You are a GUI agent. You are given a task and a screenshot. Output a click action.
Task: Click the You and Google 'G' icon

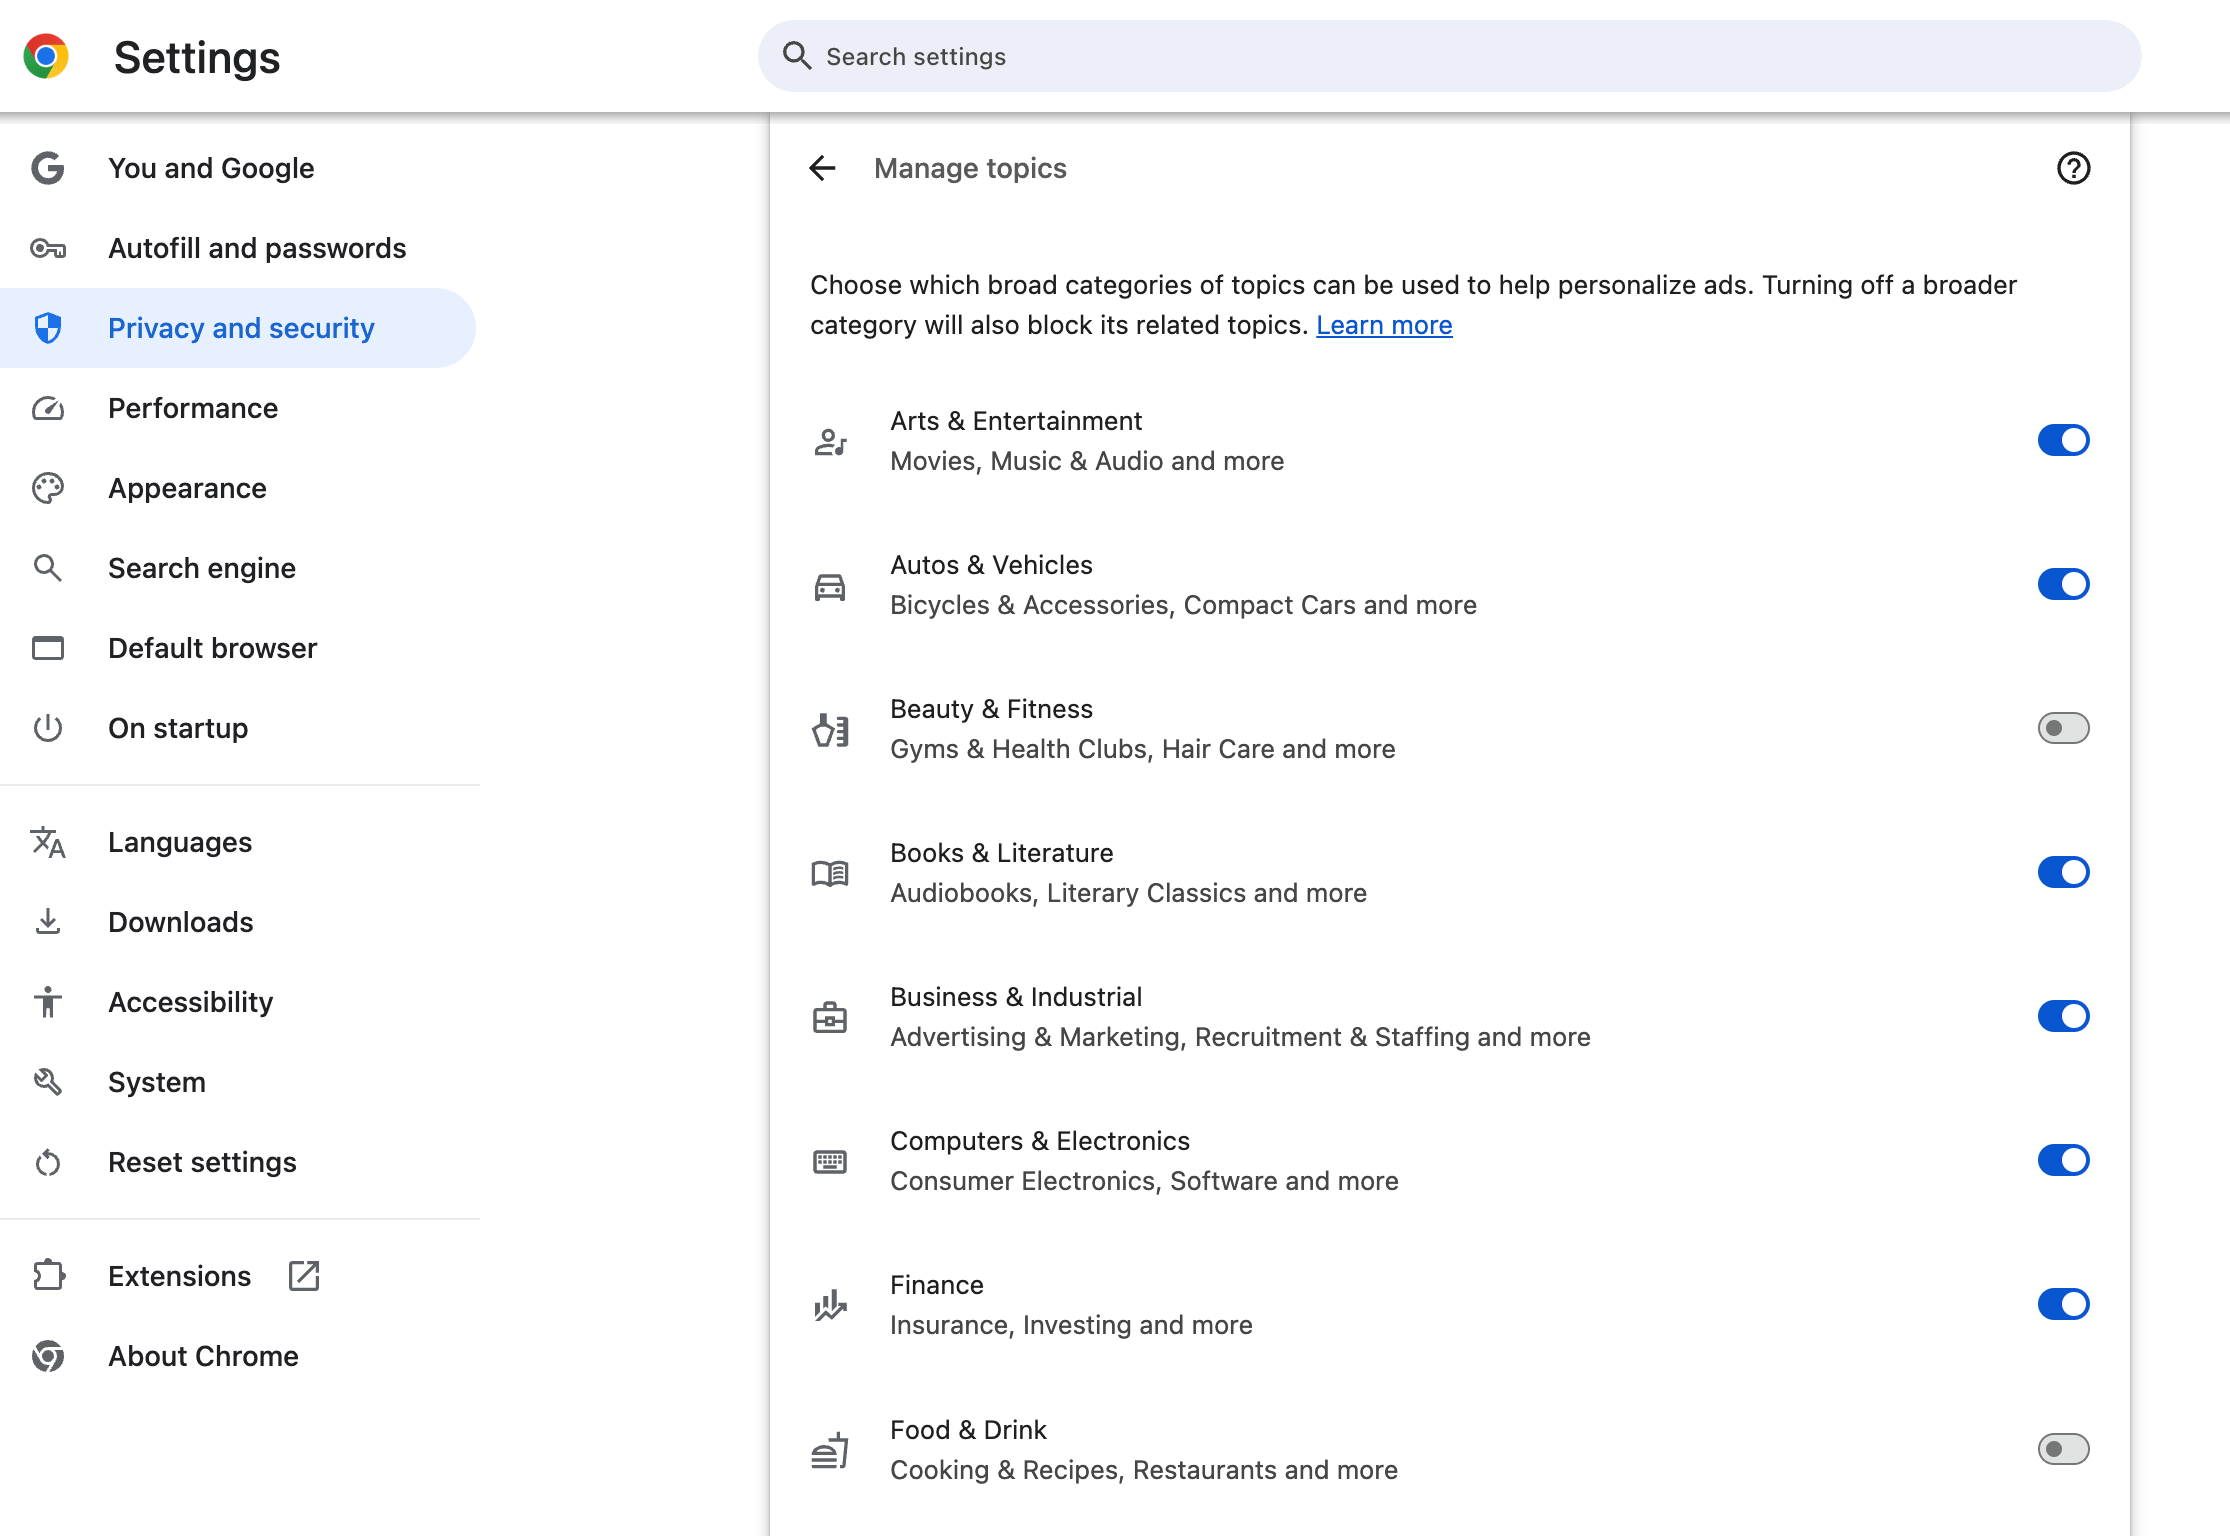tap(47, 168)
